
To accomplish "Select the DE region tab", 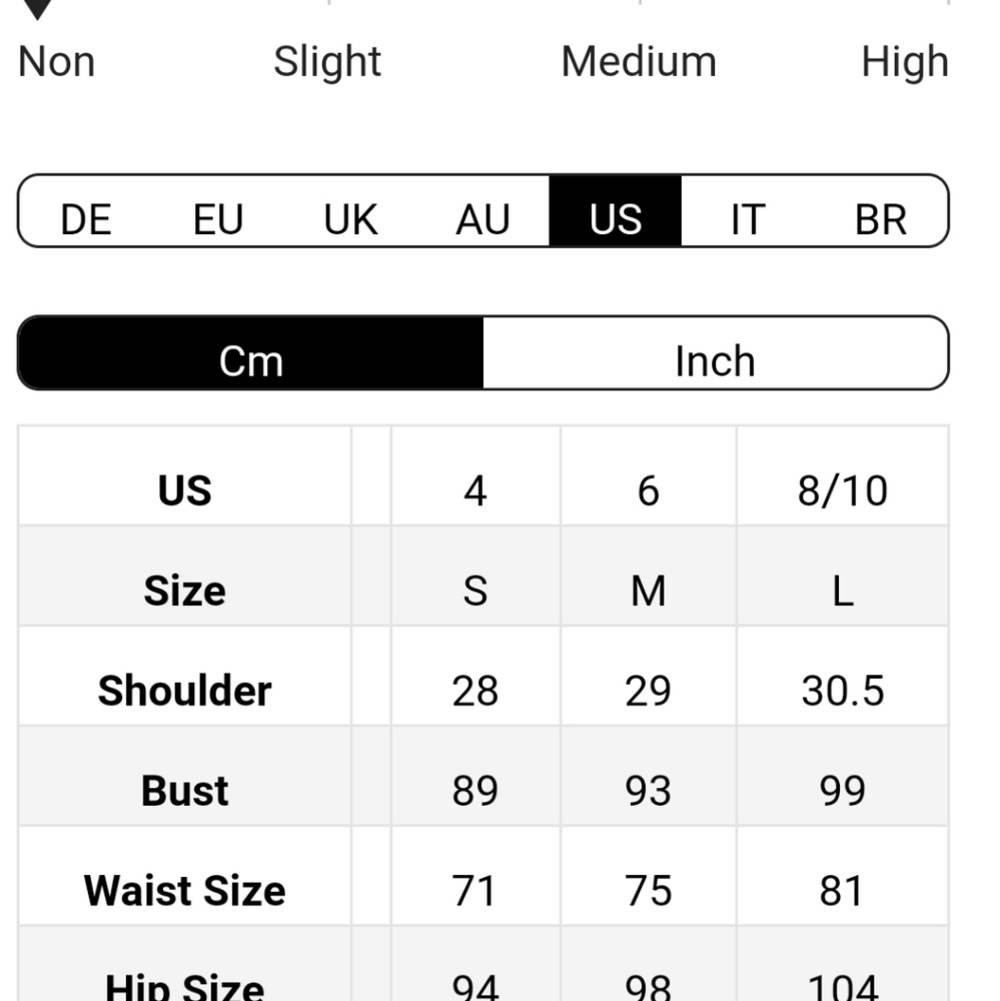I will coord(86,219).
